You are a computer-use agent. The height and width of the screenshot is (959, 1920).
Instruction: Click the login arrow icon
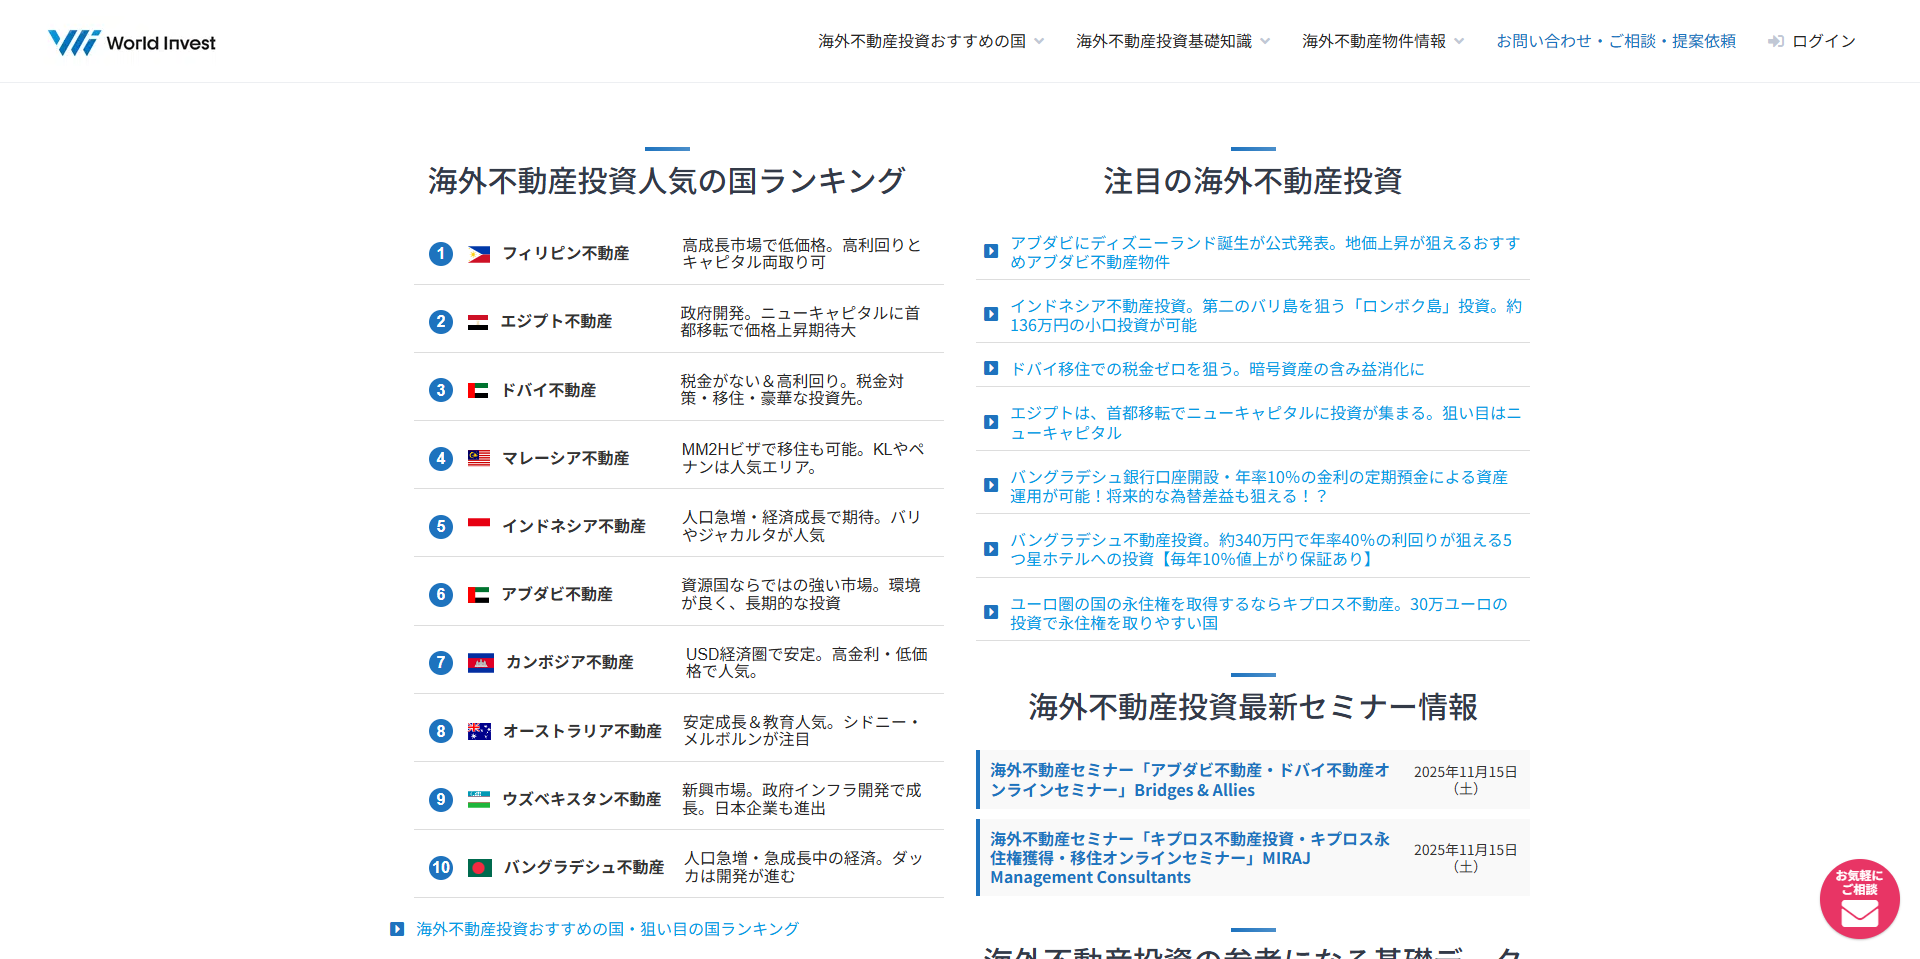[x=1775, y=42]
